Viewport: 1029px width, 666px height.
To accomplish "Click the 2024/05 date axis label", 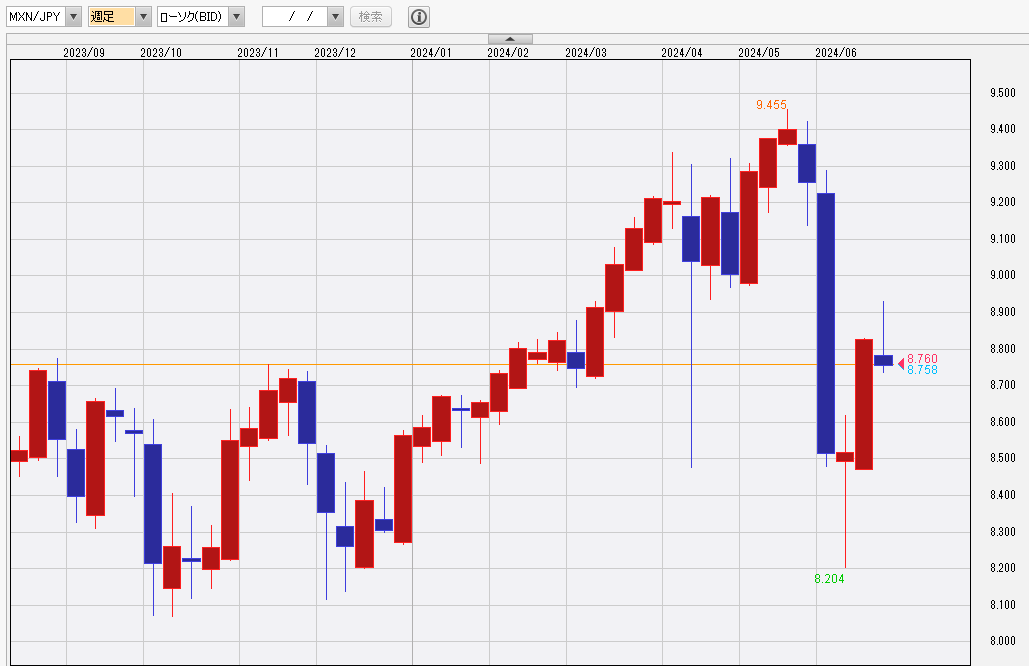I will 759,52.
